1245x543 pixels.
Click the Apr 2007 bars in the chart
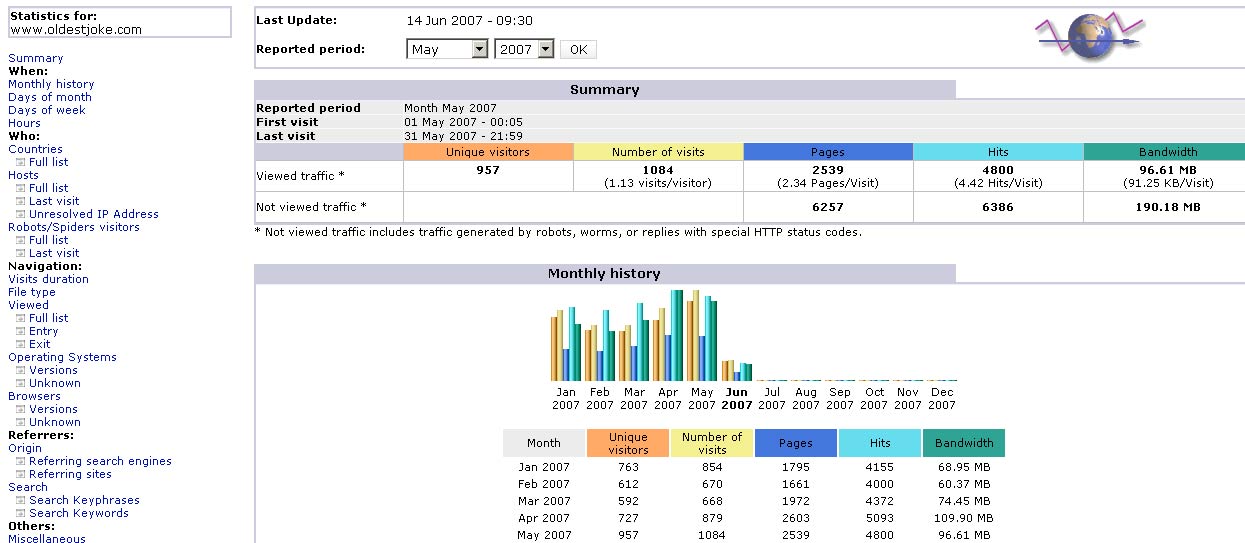tap(668, 335)
